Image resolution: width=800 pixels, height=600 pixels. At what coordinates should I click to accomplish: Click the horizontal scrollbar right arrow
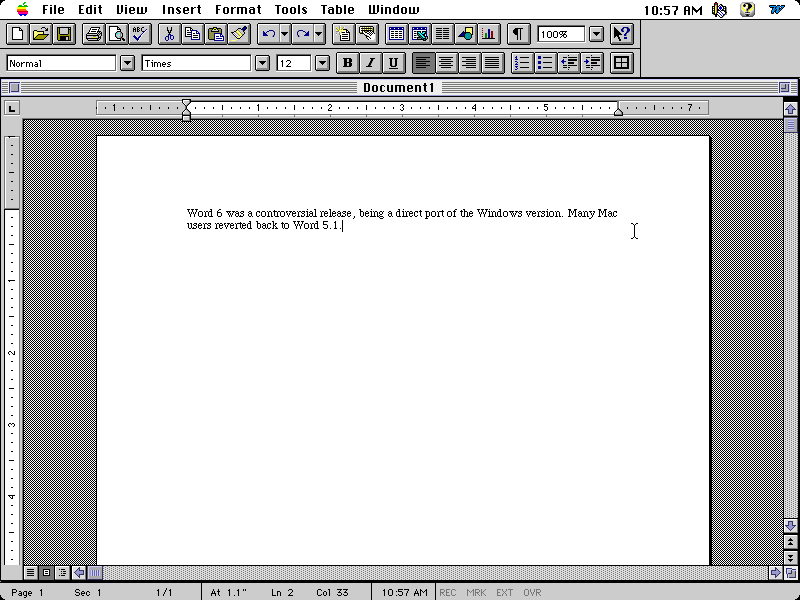pyautogui.click(x=776, y=572)
